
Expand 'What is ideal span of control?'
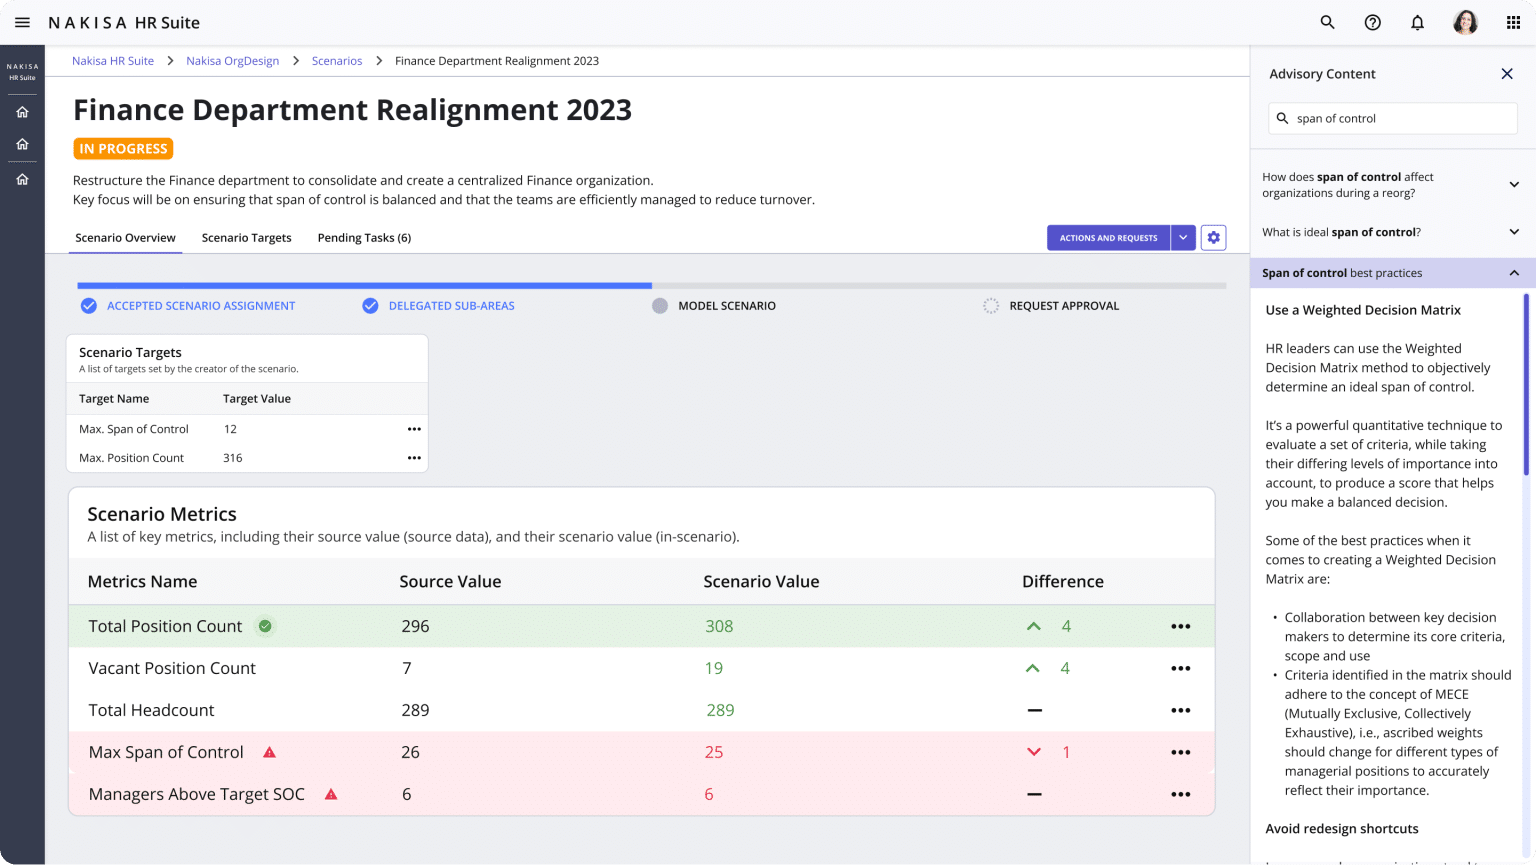click(1513, 231)
